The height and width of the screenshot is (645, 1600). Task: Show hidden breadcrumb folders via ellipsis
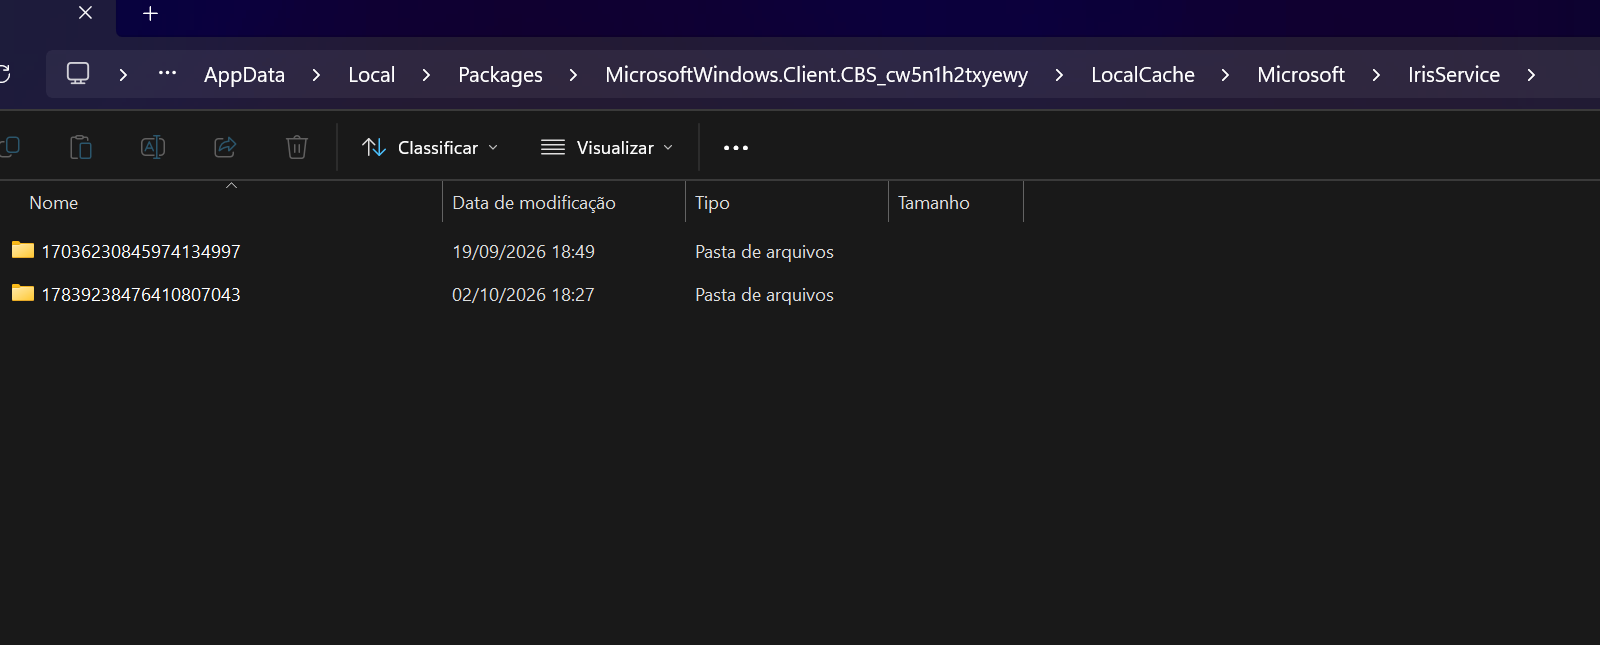[167, 73]
